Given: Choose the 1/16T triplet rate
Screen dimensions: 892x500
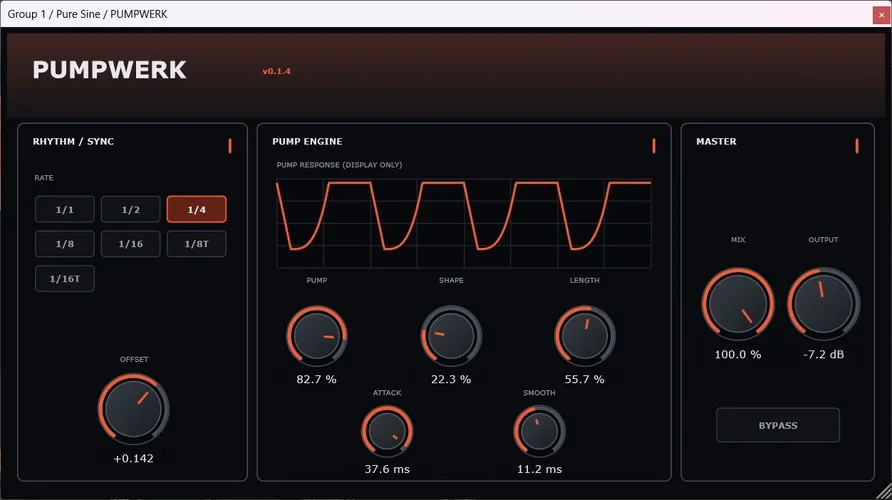Looking at the screenshot, I should [65, 279].
